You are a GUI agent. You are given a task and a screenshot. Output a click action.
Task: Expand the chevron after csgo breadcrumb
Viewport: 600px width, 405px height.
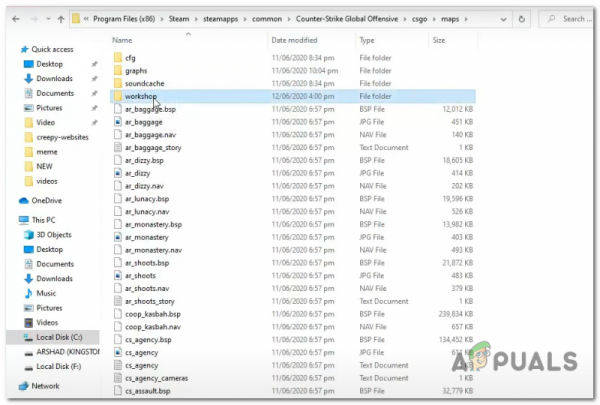click(434, 19)
